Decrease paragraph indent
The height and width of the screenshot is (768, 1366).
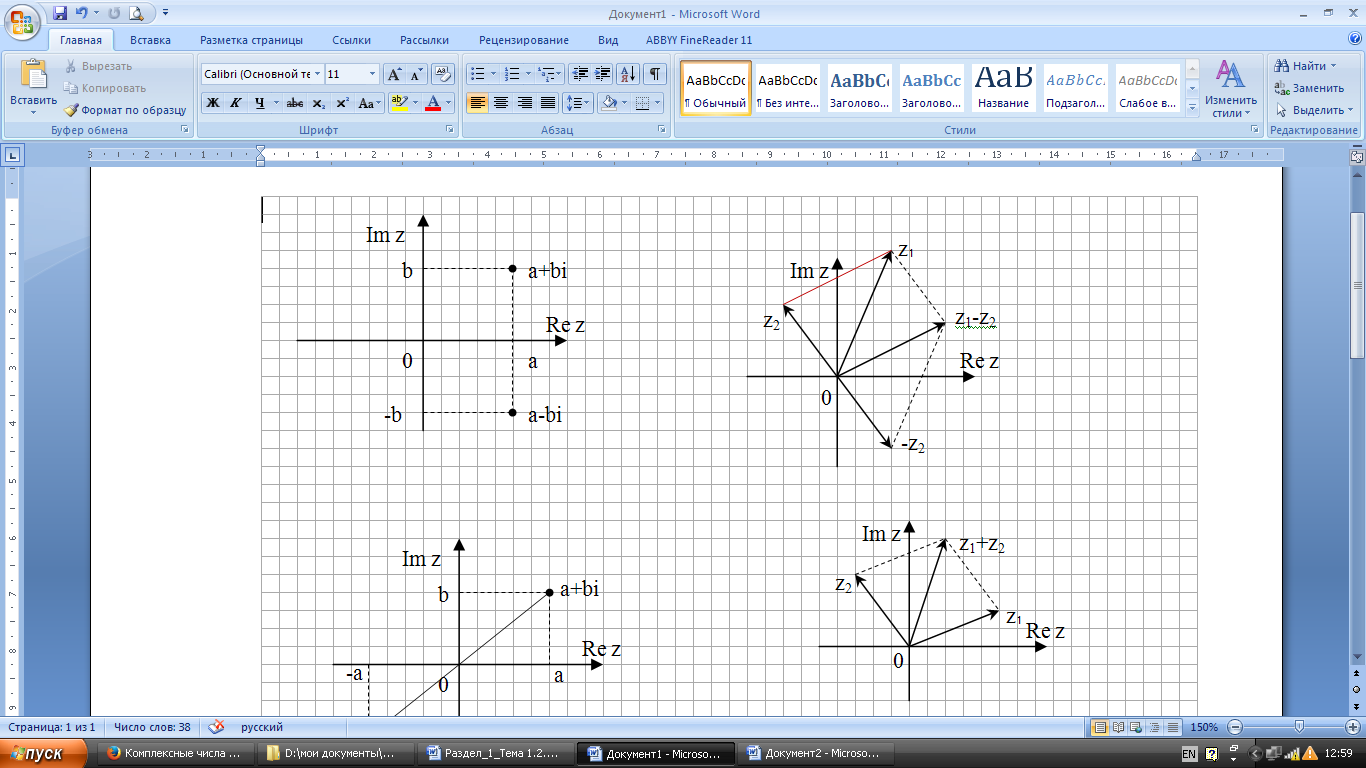(x=580, y=74)
